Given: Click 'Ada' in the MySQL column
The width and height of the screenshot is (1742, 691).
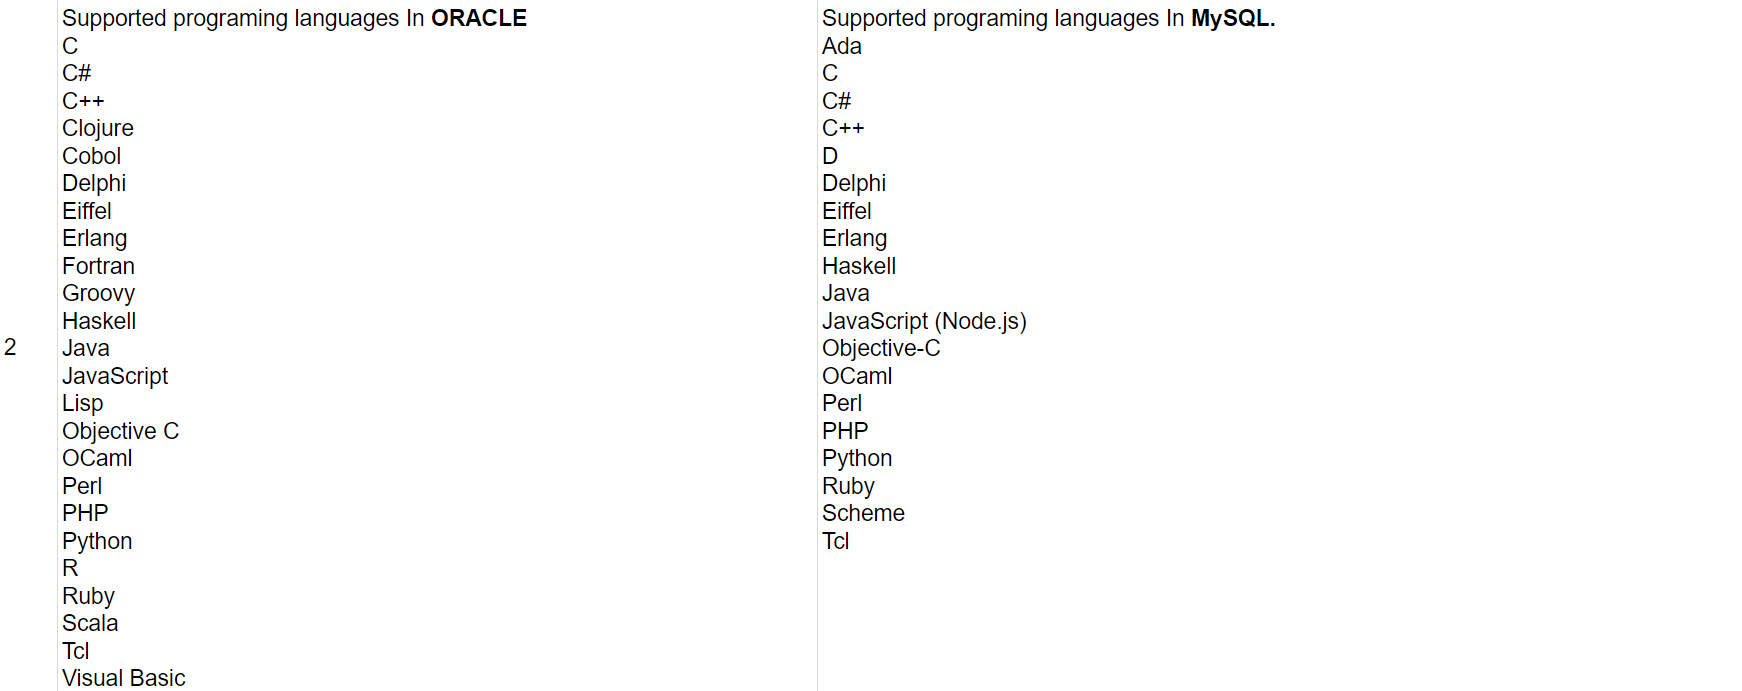Looking at the screenshot, I should click(842, 46).
